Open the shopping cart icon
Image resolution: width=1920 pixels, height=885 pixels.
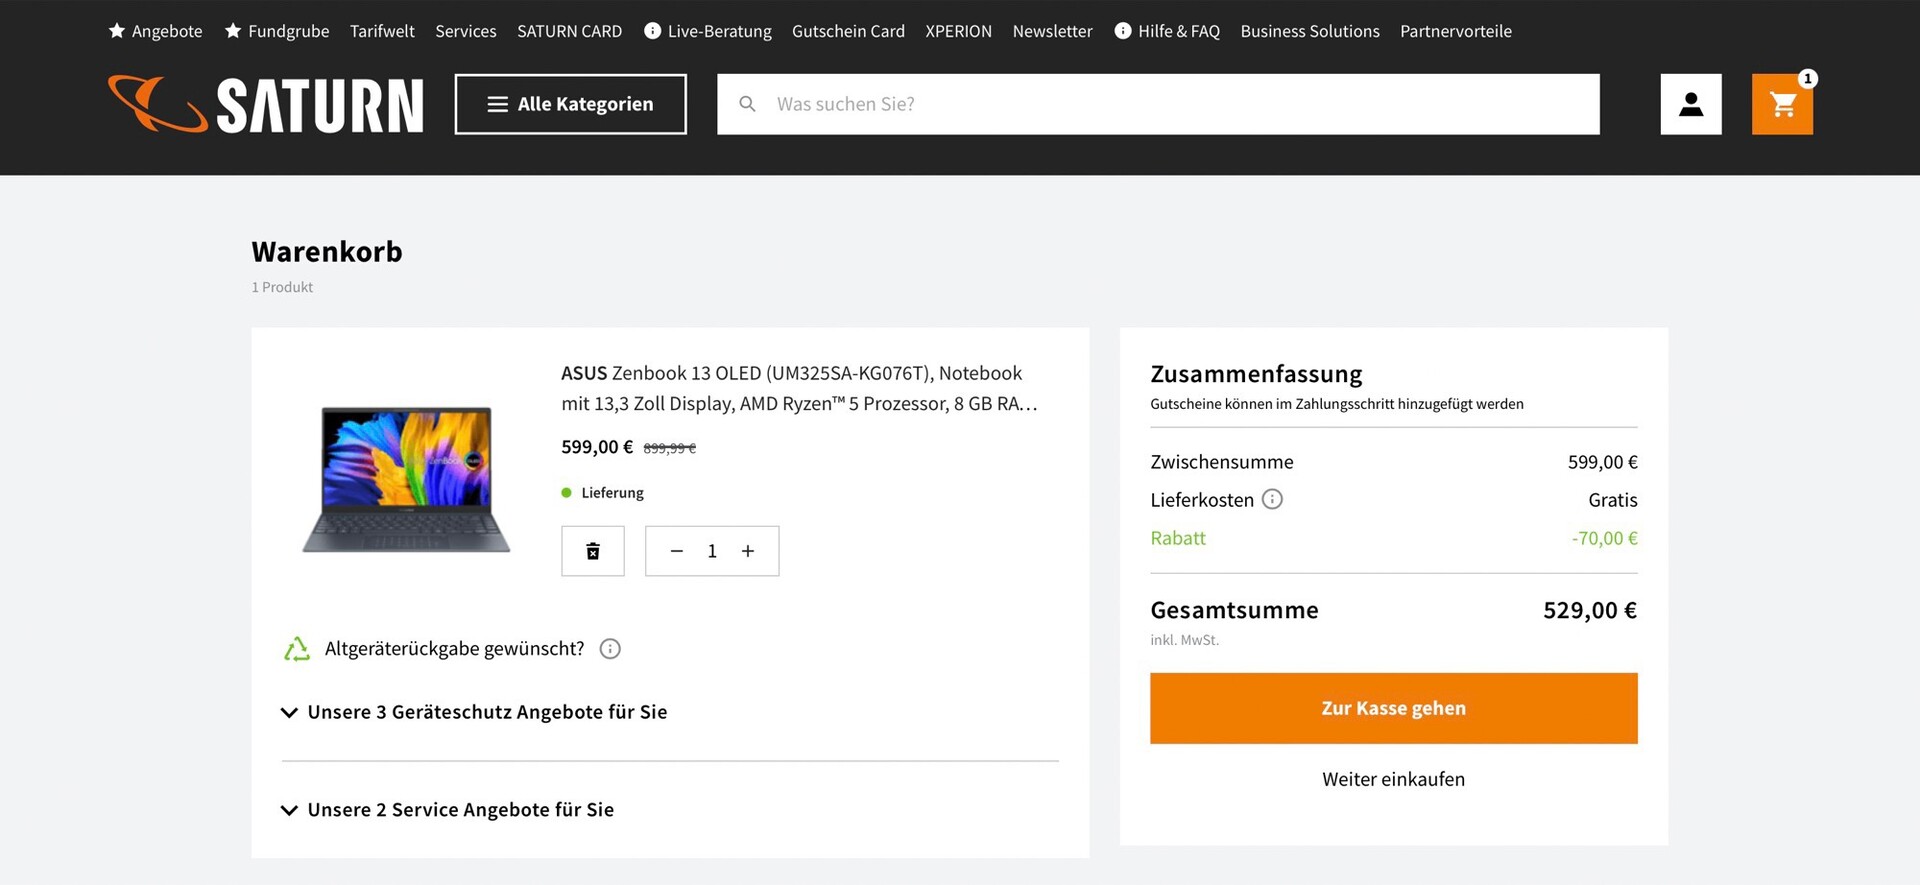tap(1782, 104)
